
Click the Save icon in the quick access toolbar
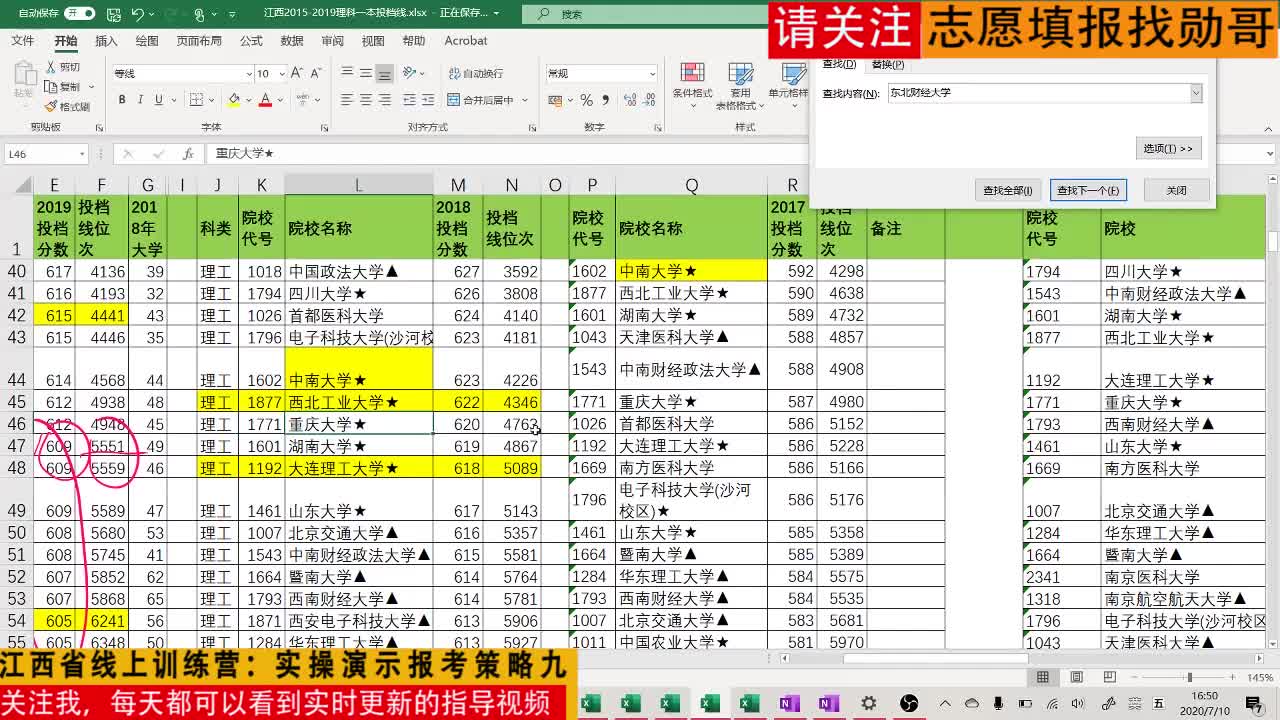click(x=112, y=14)
